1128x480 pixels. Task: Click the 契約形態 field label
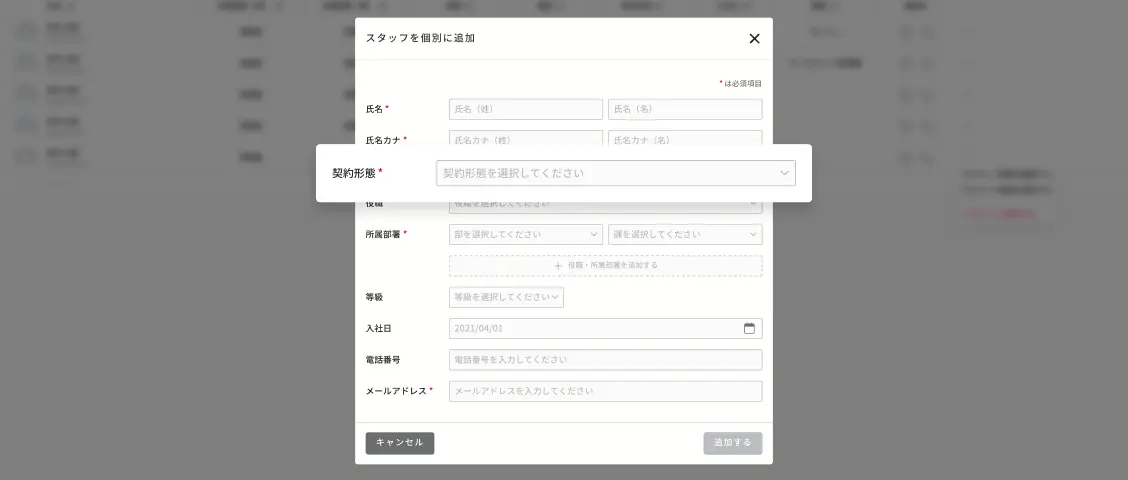353,173
